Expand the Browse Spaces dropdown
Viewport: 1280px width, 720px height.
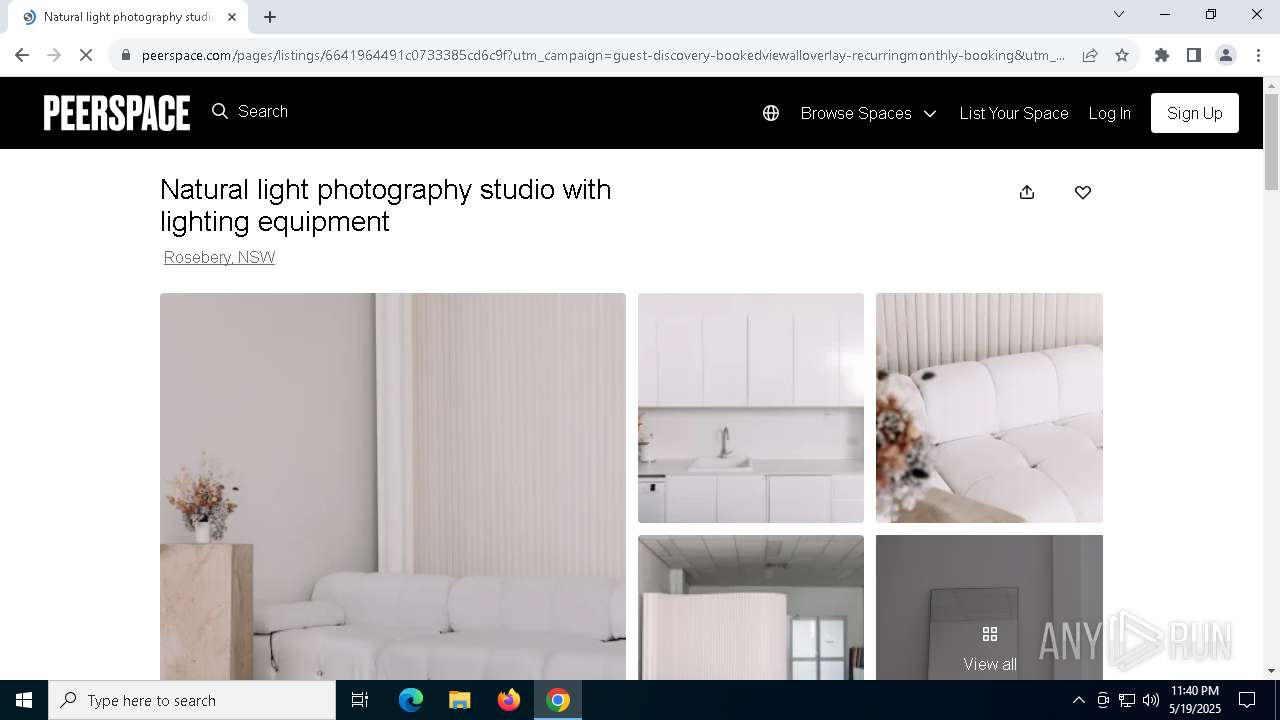[x=868, y=113]
